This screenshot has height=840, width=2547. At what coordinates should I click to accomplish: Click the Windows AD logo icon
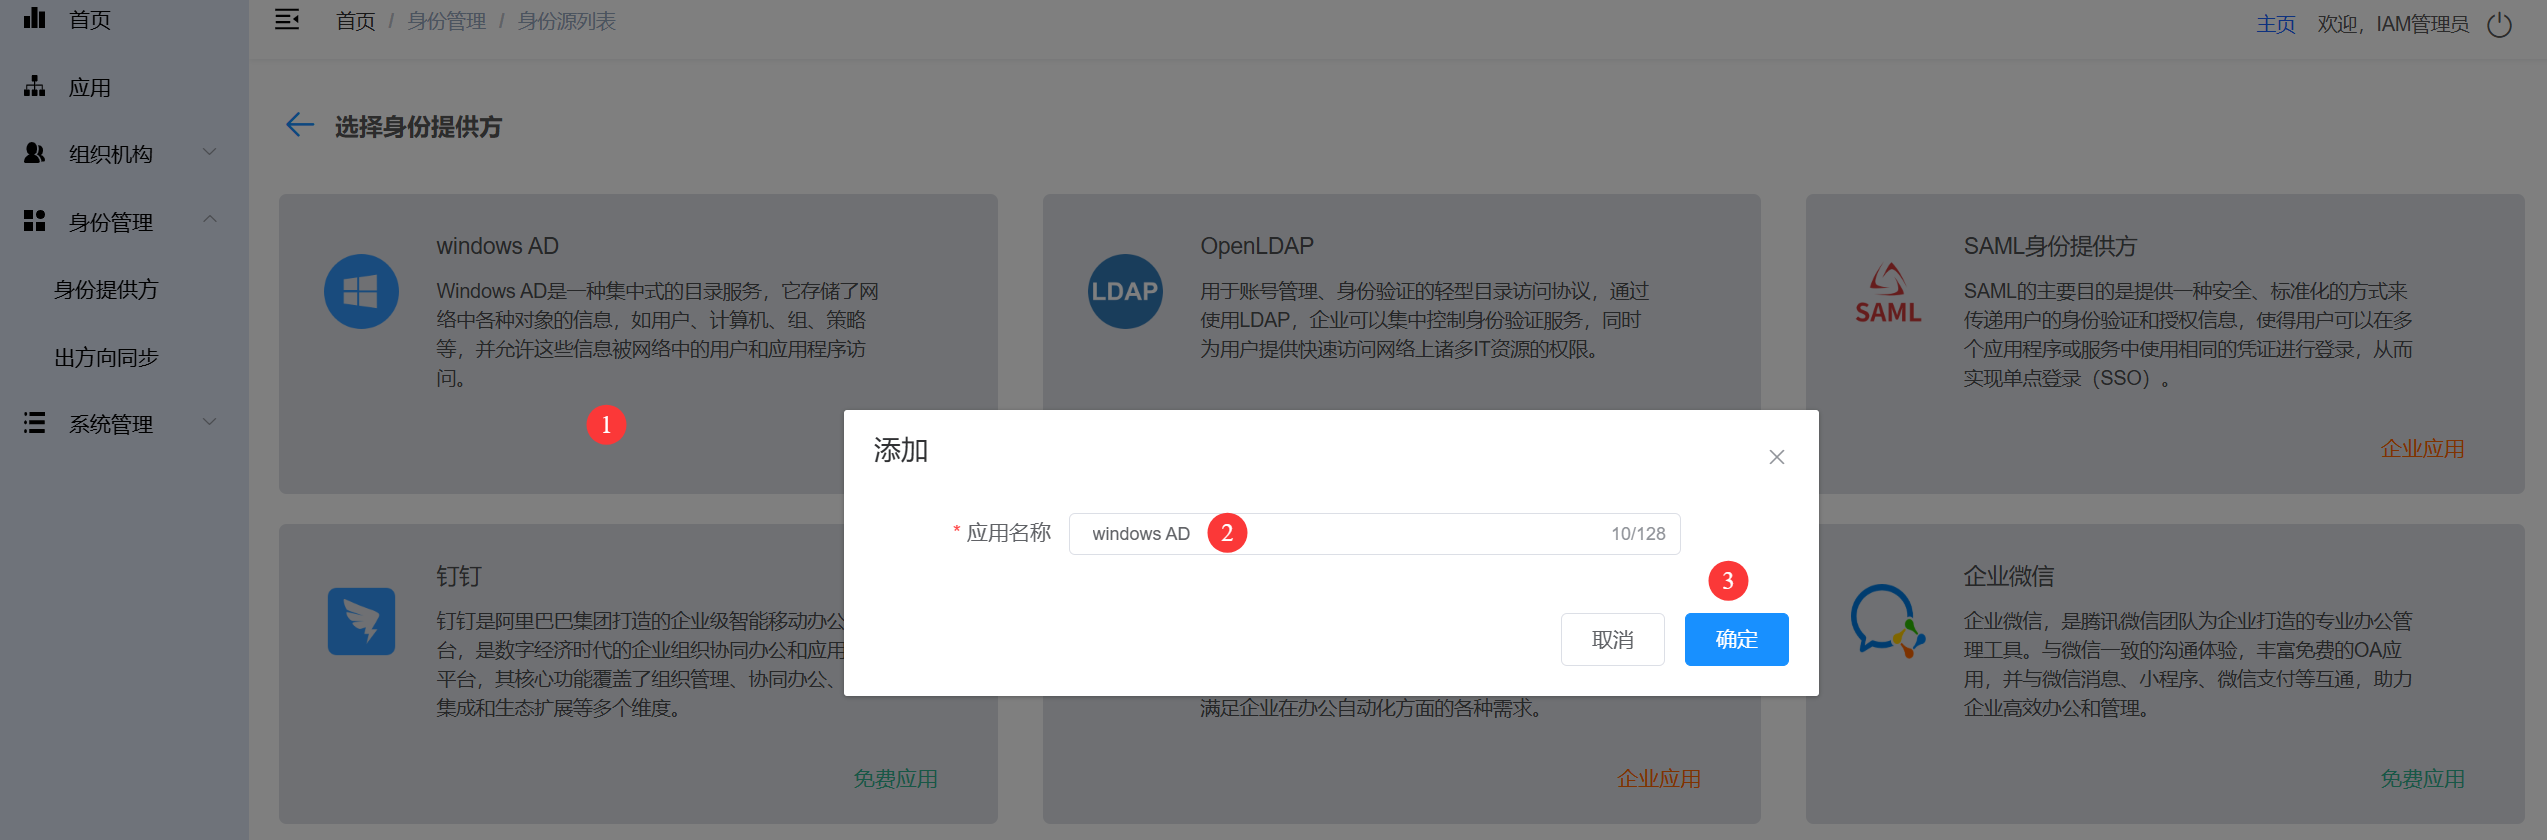click(x=361, y=291)
